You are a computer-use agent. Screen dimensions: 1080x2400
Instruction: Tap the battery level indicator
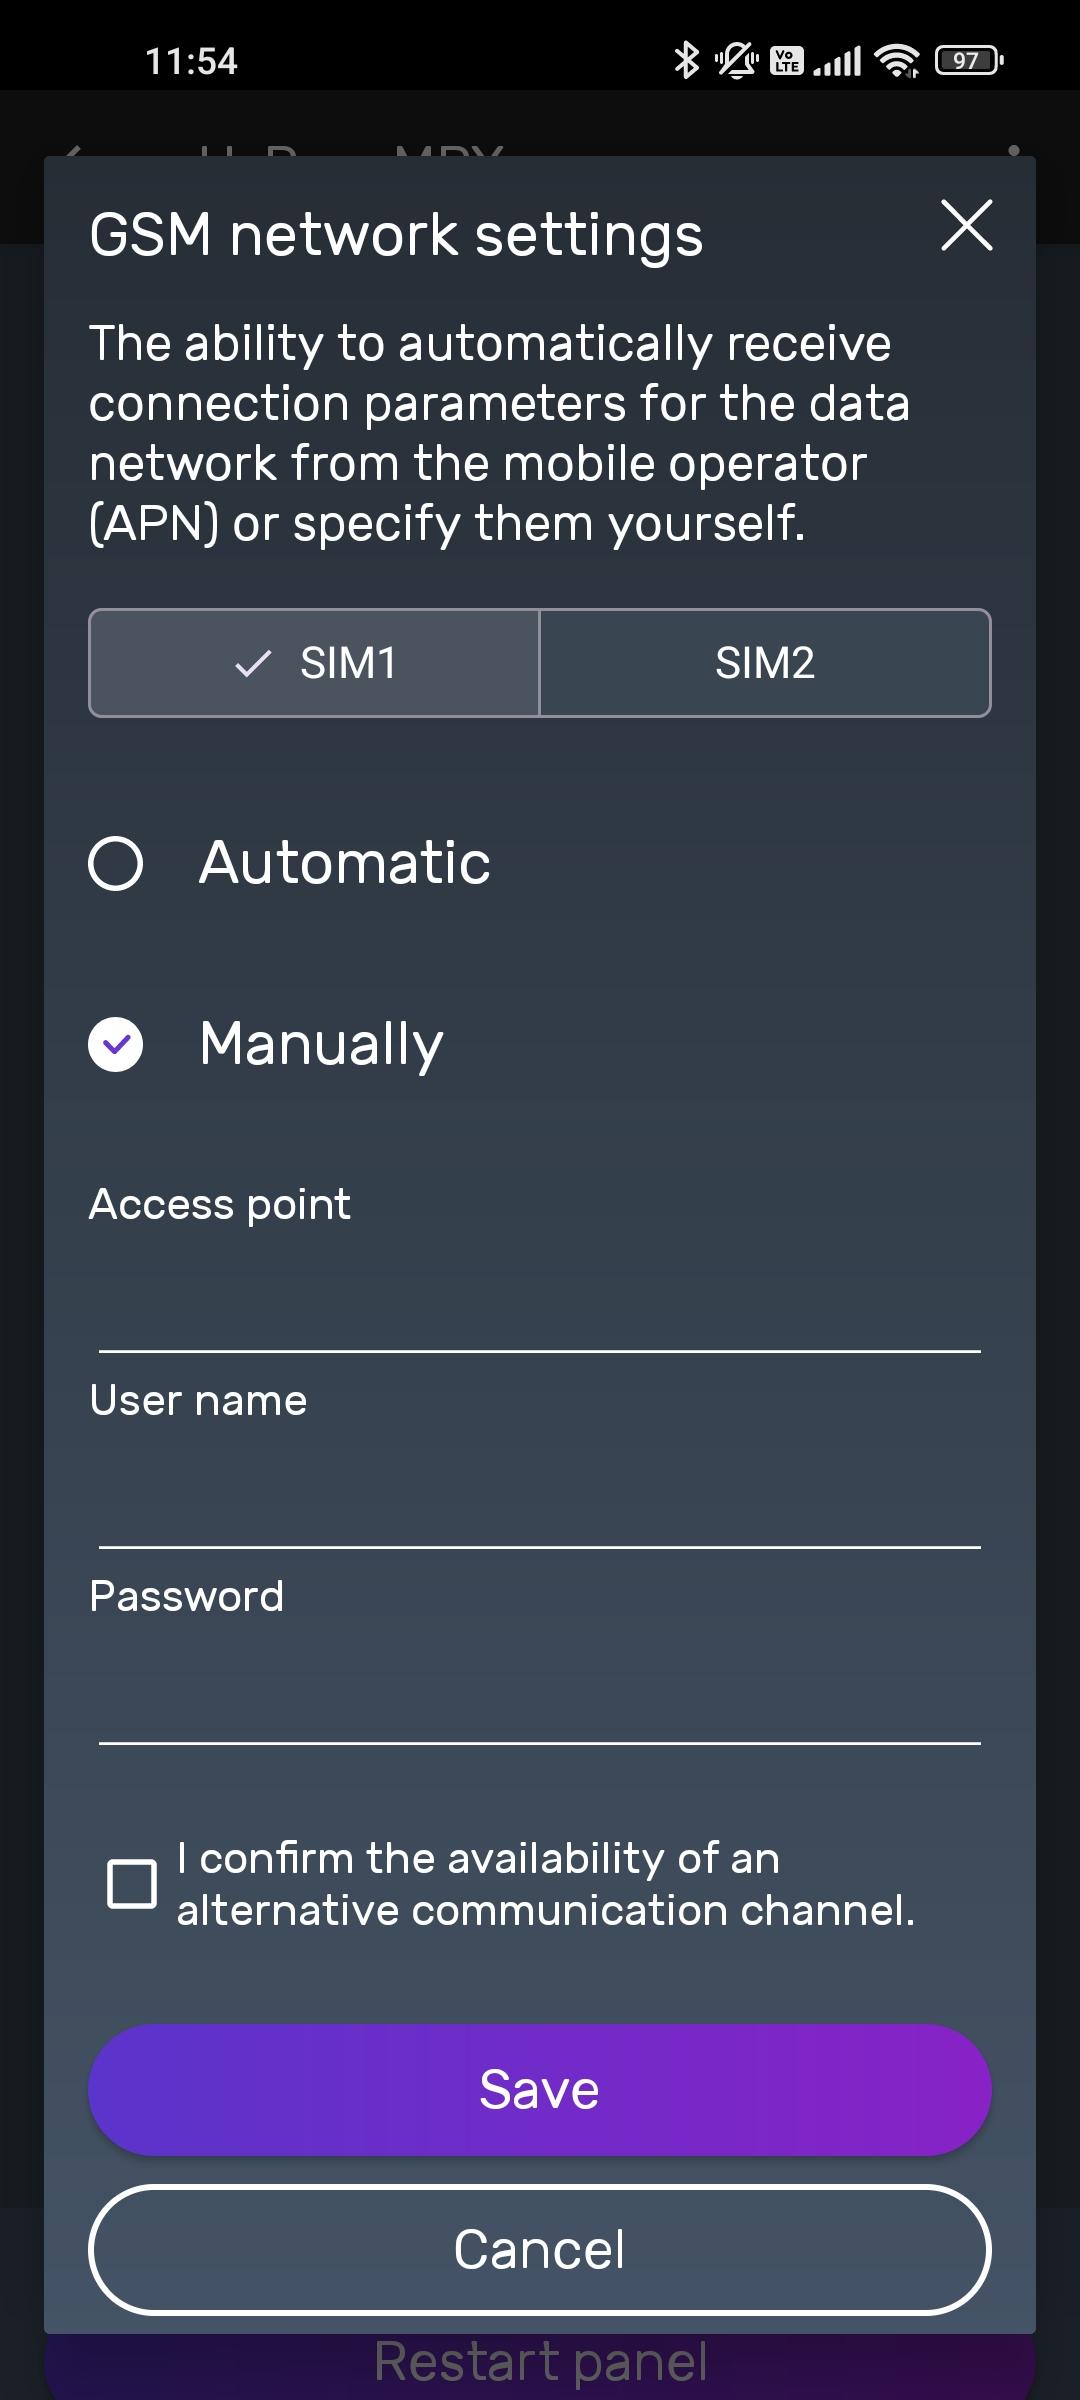pyautogui.click(x=968, y=60)
